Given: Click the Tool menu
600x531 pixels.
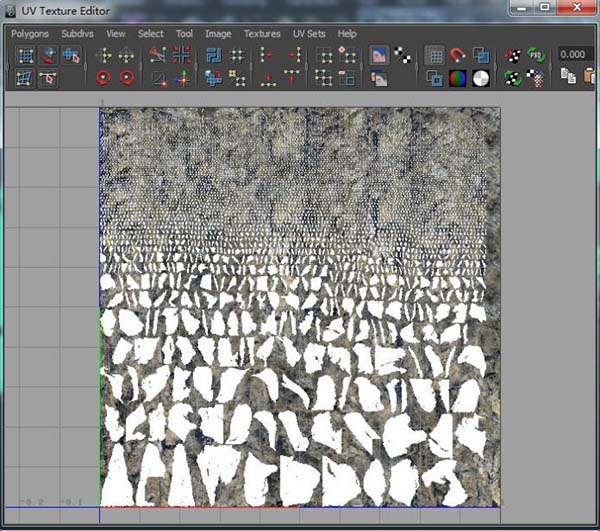Looking at the screenshot, I should 184,33.
